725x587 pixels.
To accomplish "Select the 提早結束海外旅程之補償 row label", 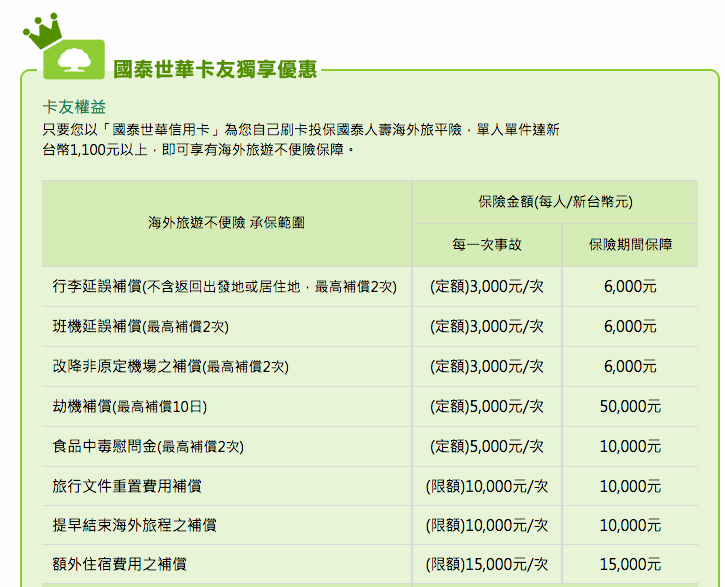I will (135, 526).
